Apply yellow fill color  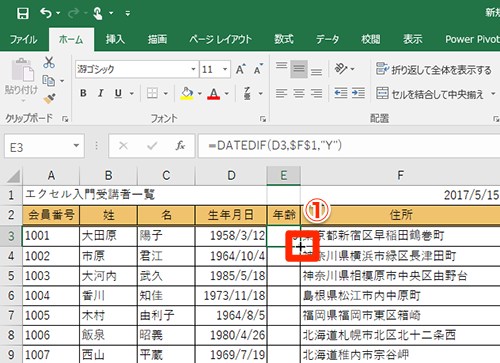(187, 93)
